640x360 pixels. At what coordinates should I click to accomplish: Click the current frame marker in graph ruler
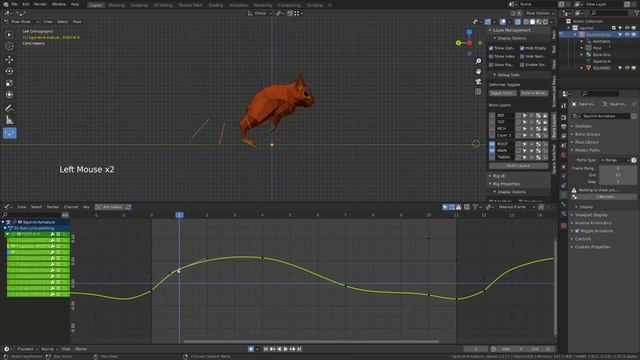(x=180, y=215)
